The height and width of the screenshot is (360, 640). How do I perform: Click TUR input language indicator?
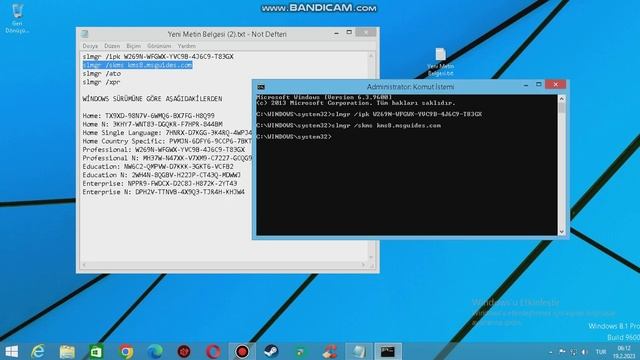tap(600, 352)
